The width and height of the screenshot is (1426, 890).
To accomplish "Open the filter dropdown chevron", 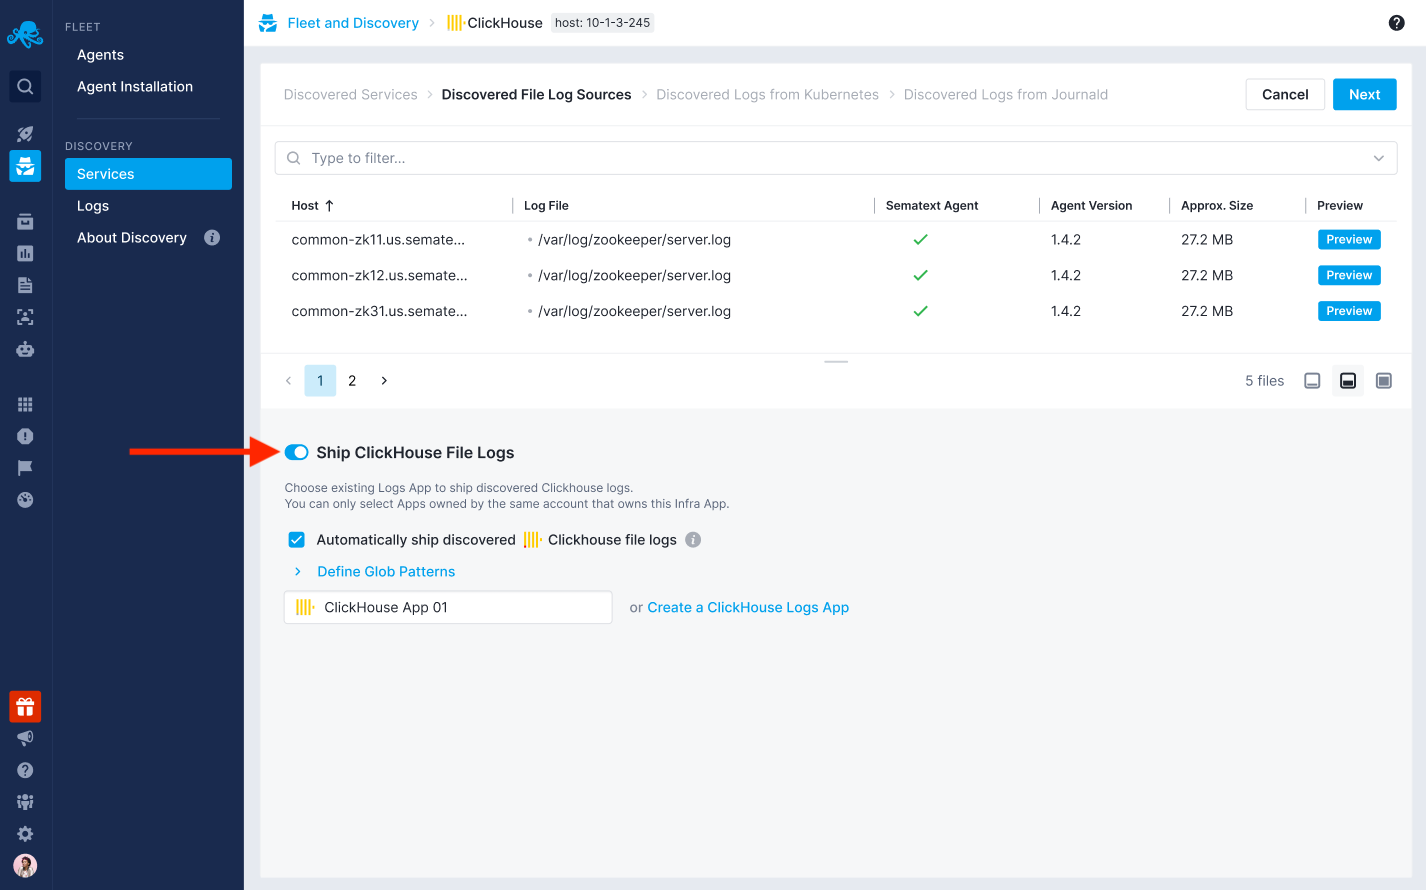I will (x=1379, y=158).
